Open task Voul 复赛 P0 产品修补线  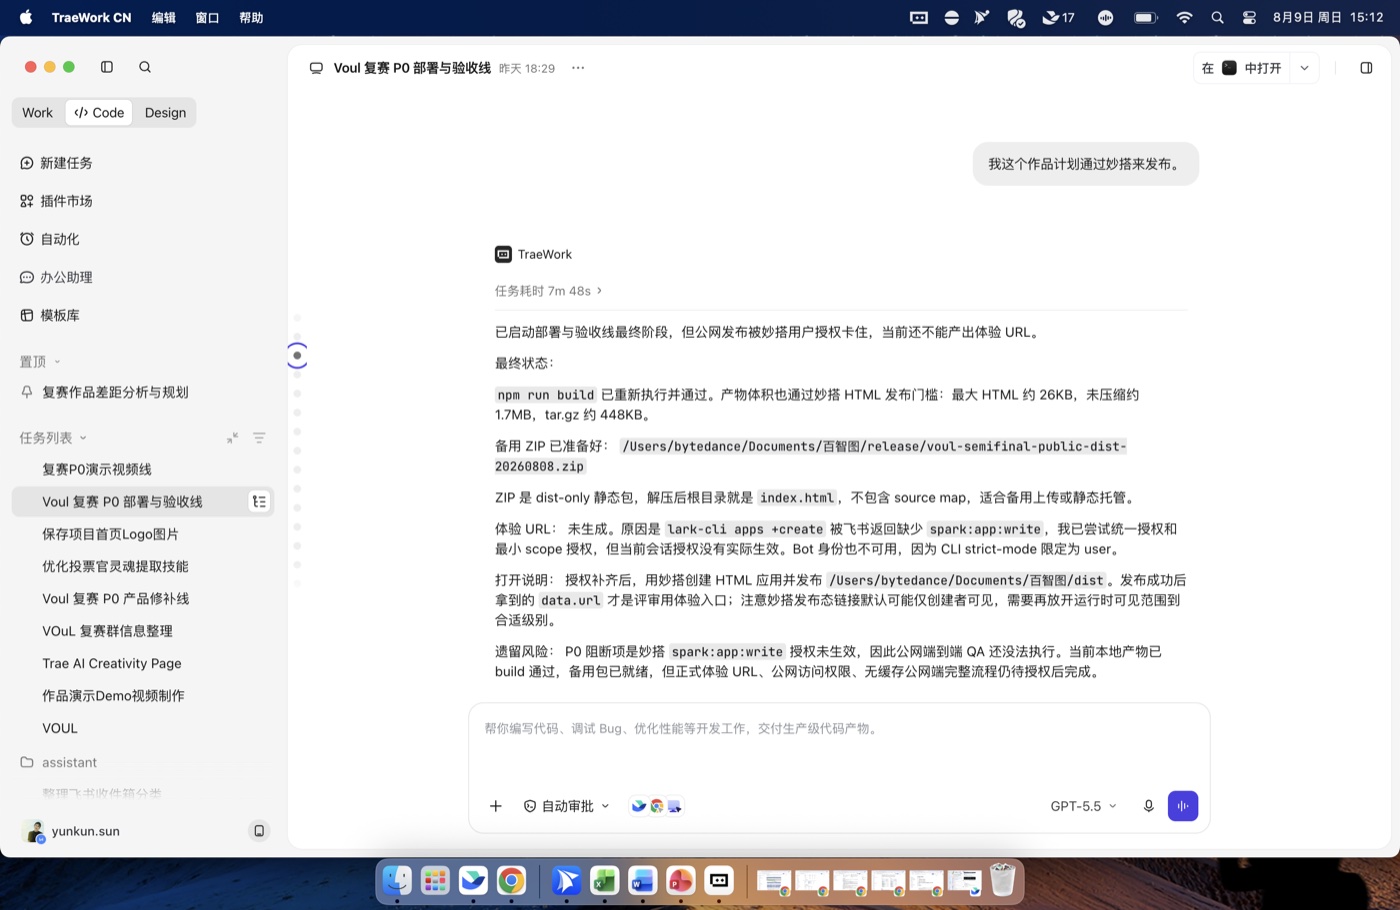click(x=115, y=599)
